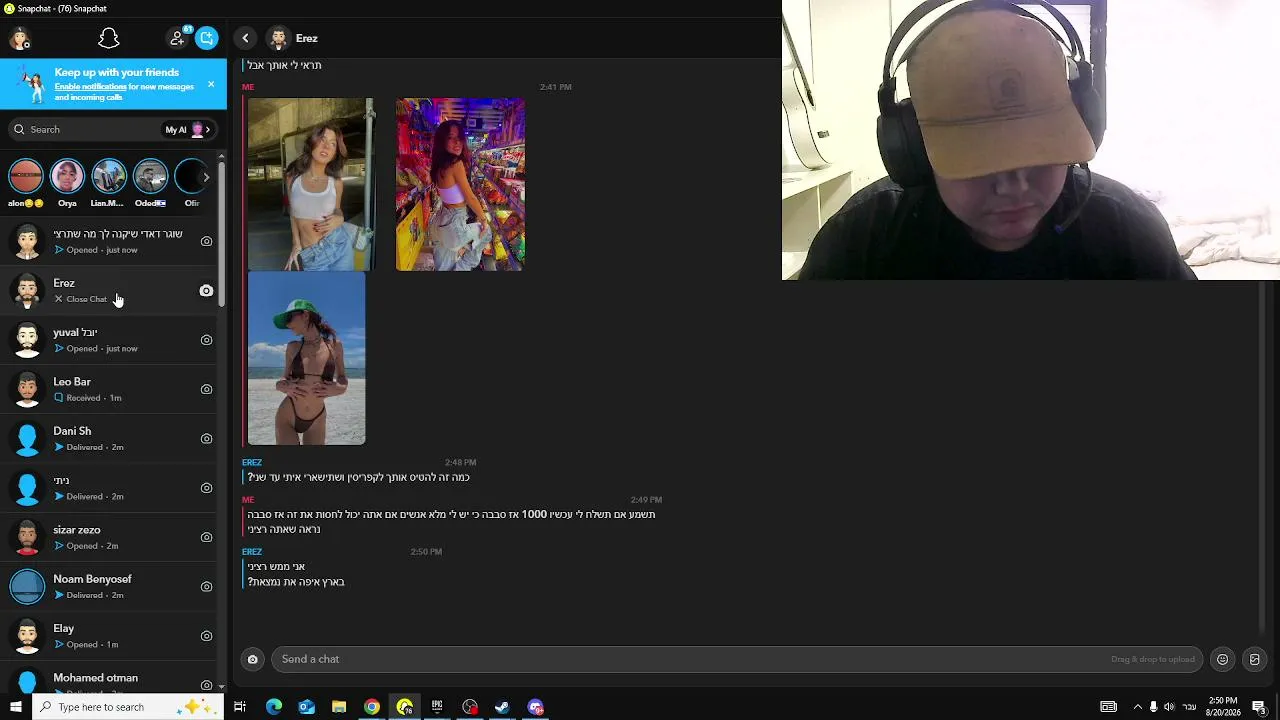Open camera icon in the sizar zezo row
The width and height of the screenshot is (1280, 720).
[206, 537]
